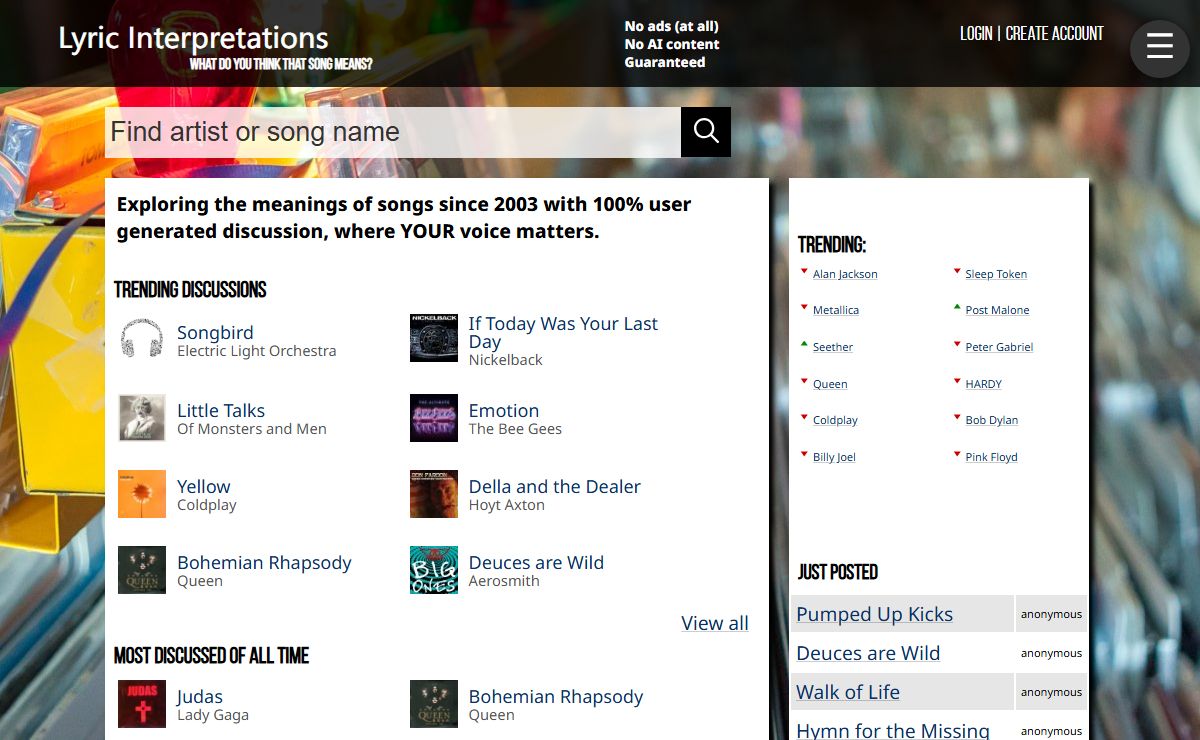This screenshot has height=740, width=1200.
Task: Click Queen album cover under Most Discussed
Action: (x=434, y=704)
